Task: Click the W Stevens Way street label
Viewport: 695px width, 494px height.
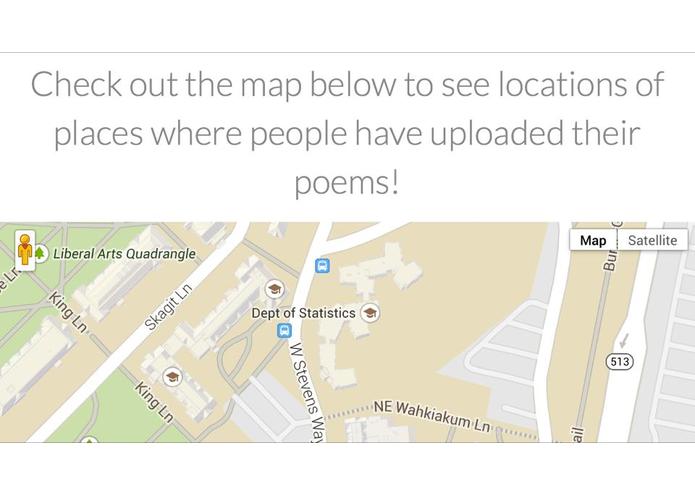Action: coord(308,391)
